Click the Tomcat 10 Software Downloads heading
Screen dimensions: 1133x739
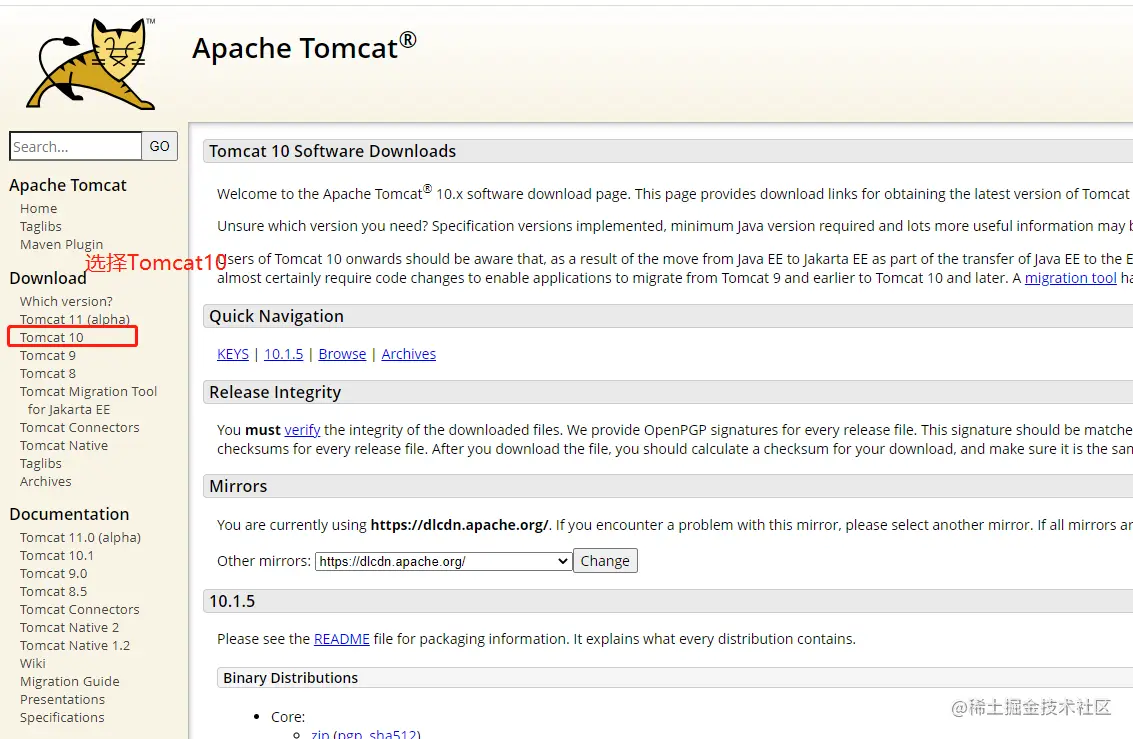(x=332, y=151)
